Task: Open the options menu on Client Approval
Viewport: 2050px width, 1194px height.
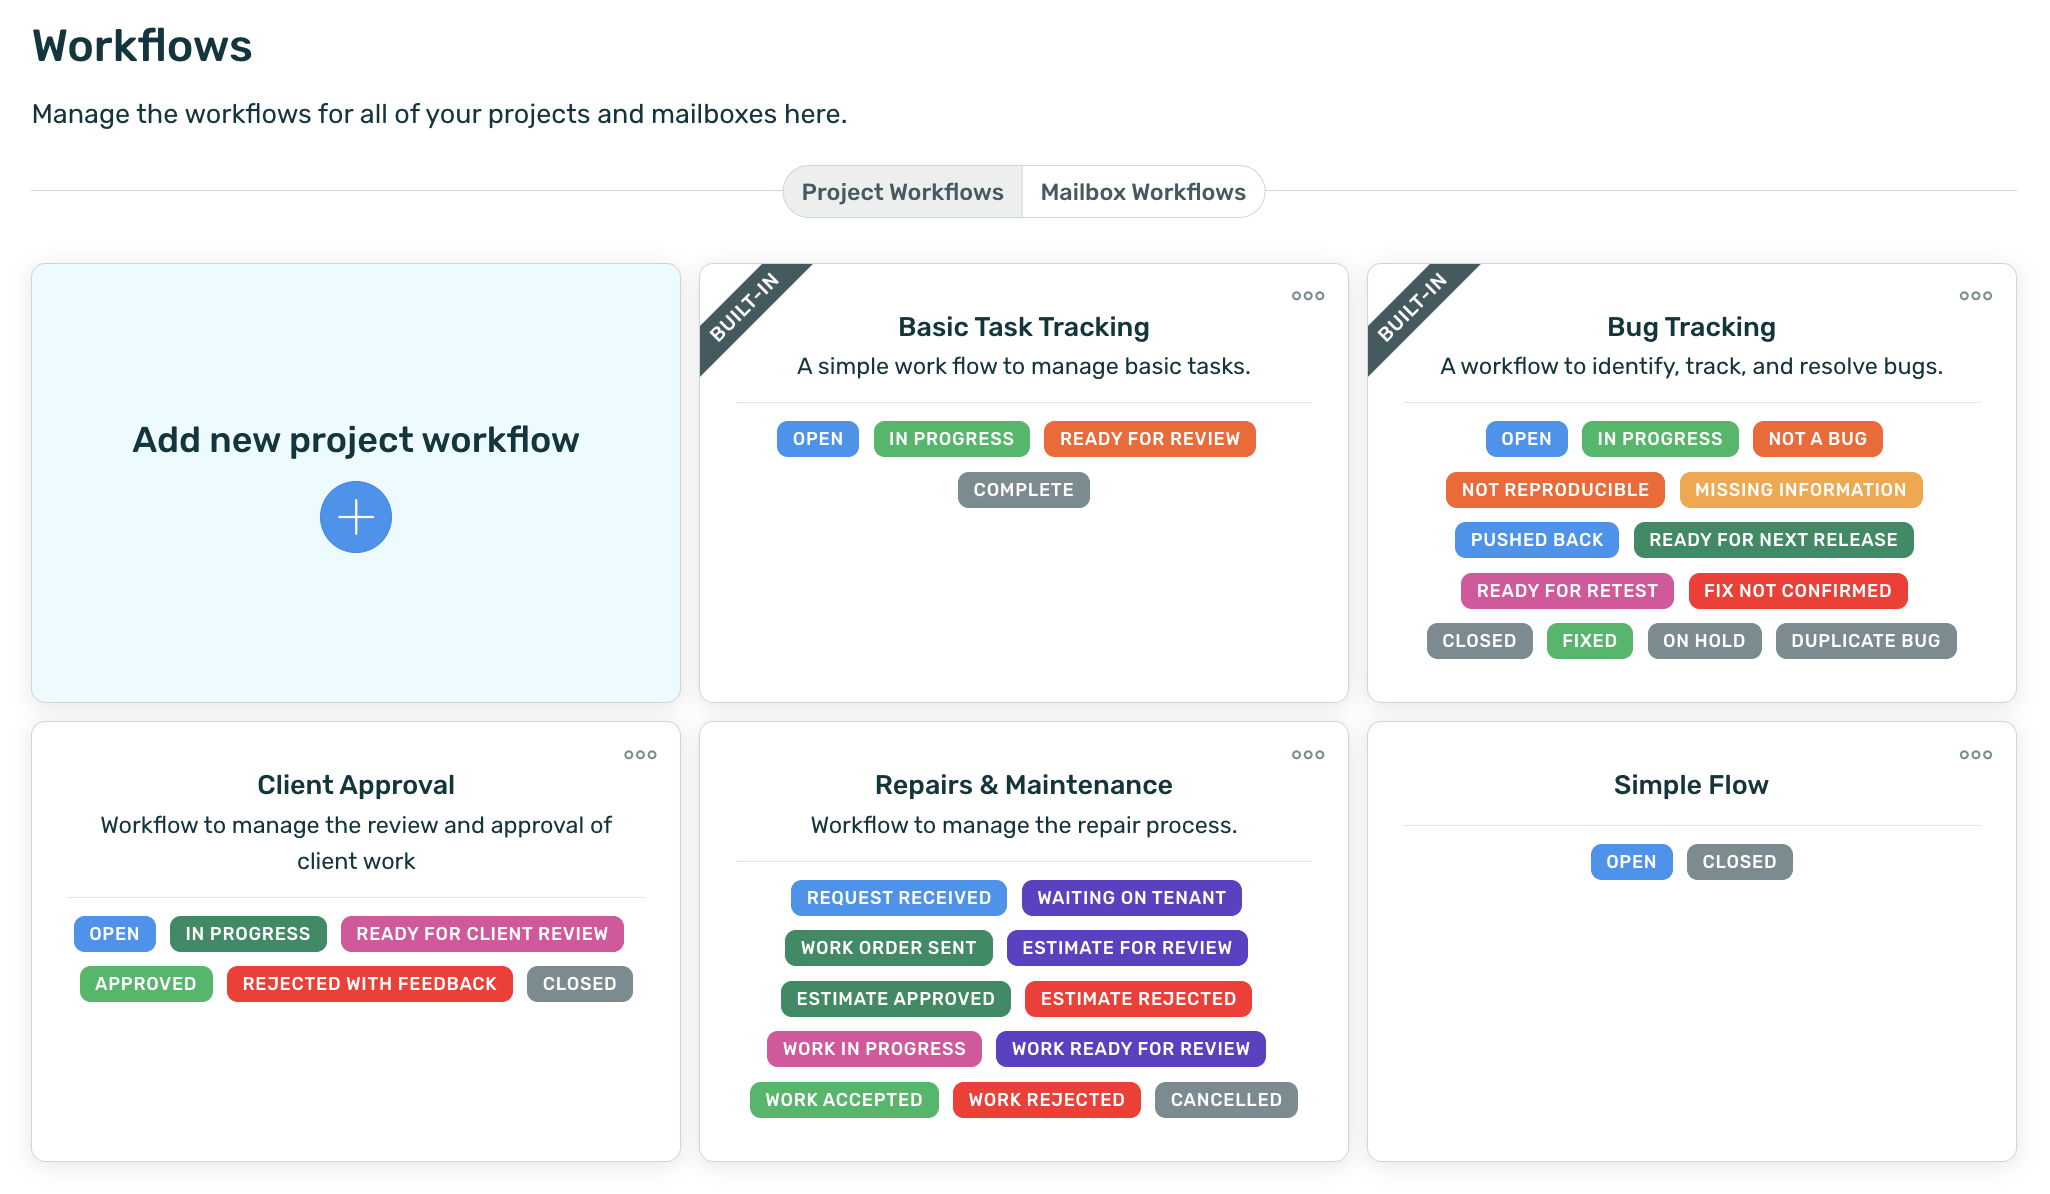Action: coord(639,754)
